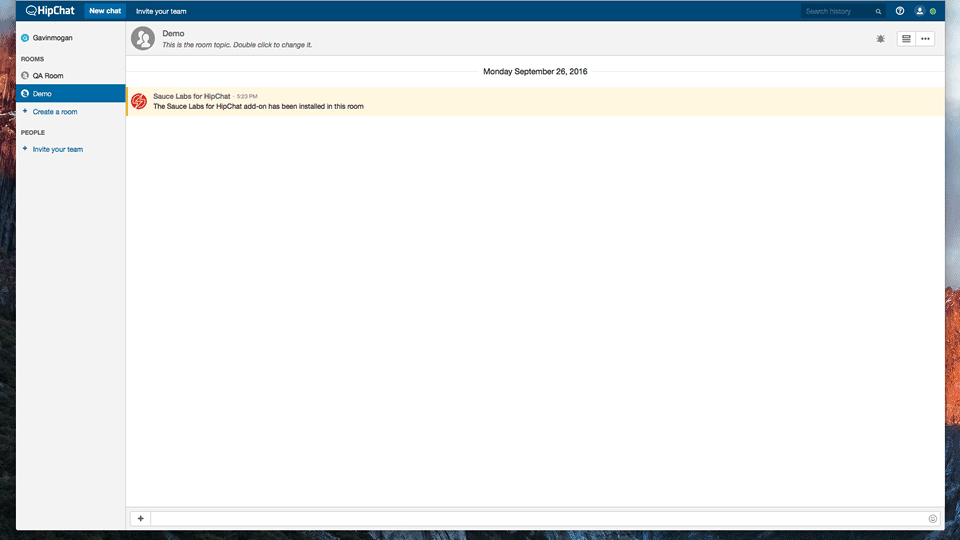Open Invite your team in top bar
This screenshot has height=540, width=960.
click(x=161, y=11)
